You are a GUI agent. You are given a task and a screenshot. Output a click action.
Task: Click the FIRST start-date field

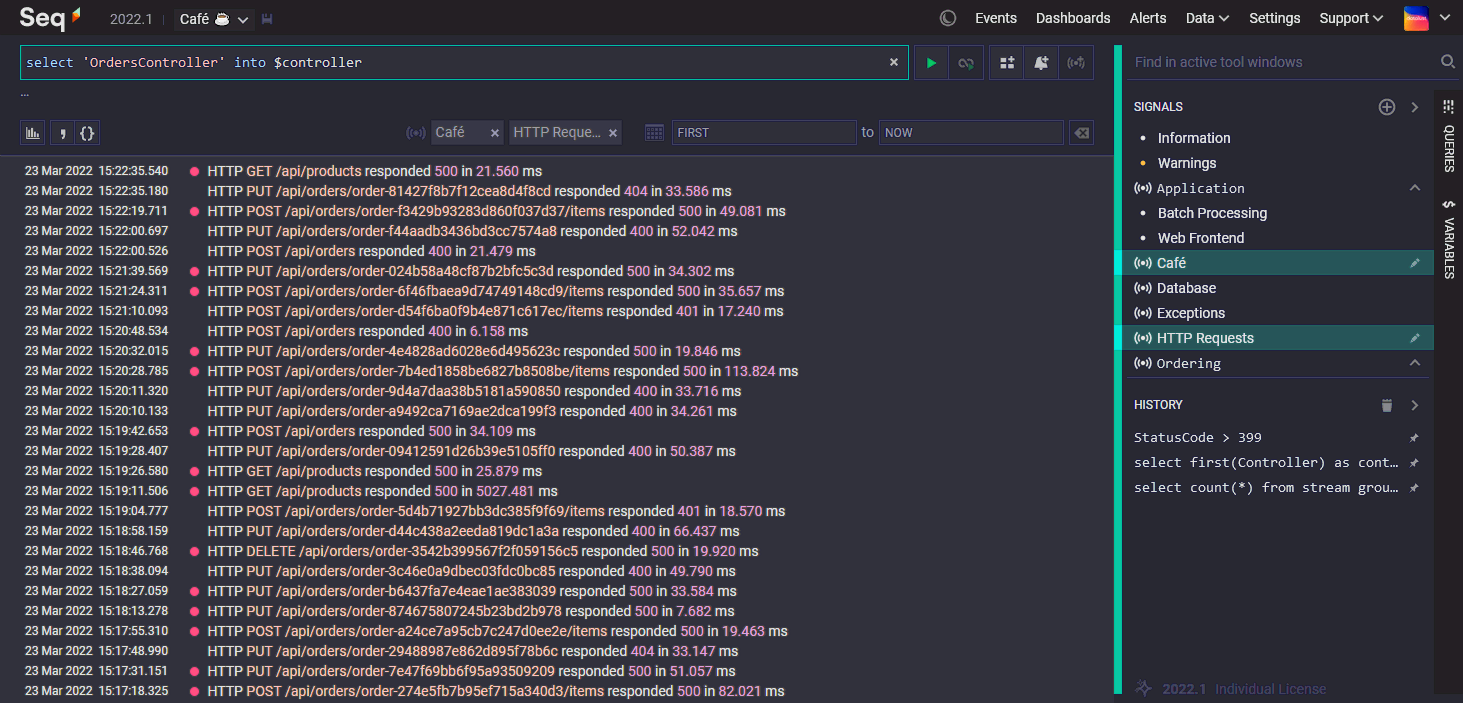[x=763, y=132]
